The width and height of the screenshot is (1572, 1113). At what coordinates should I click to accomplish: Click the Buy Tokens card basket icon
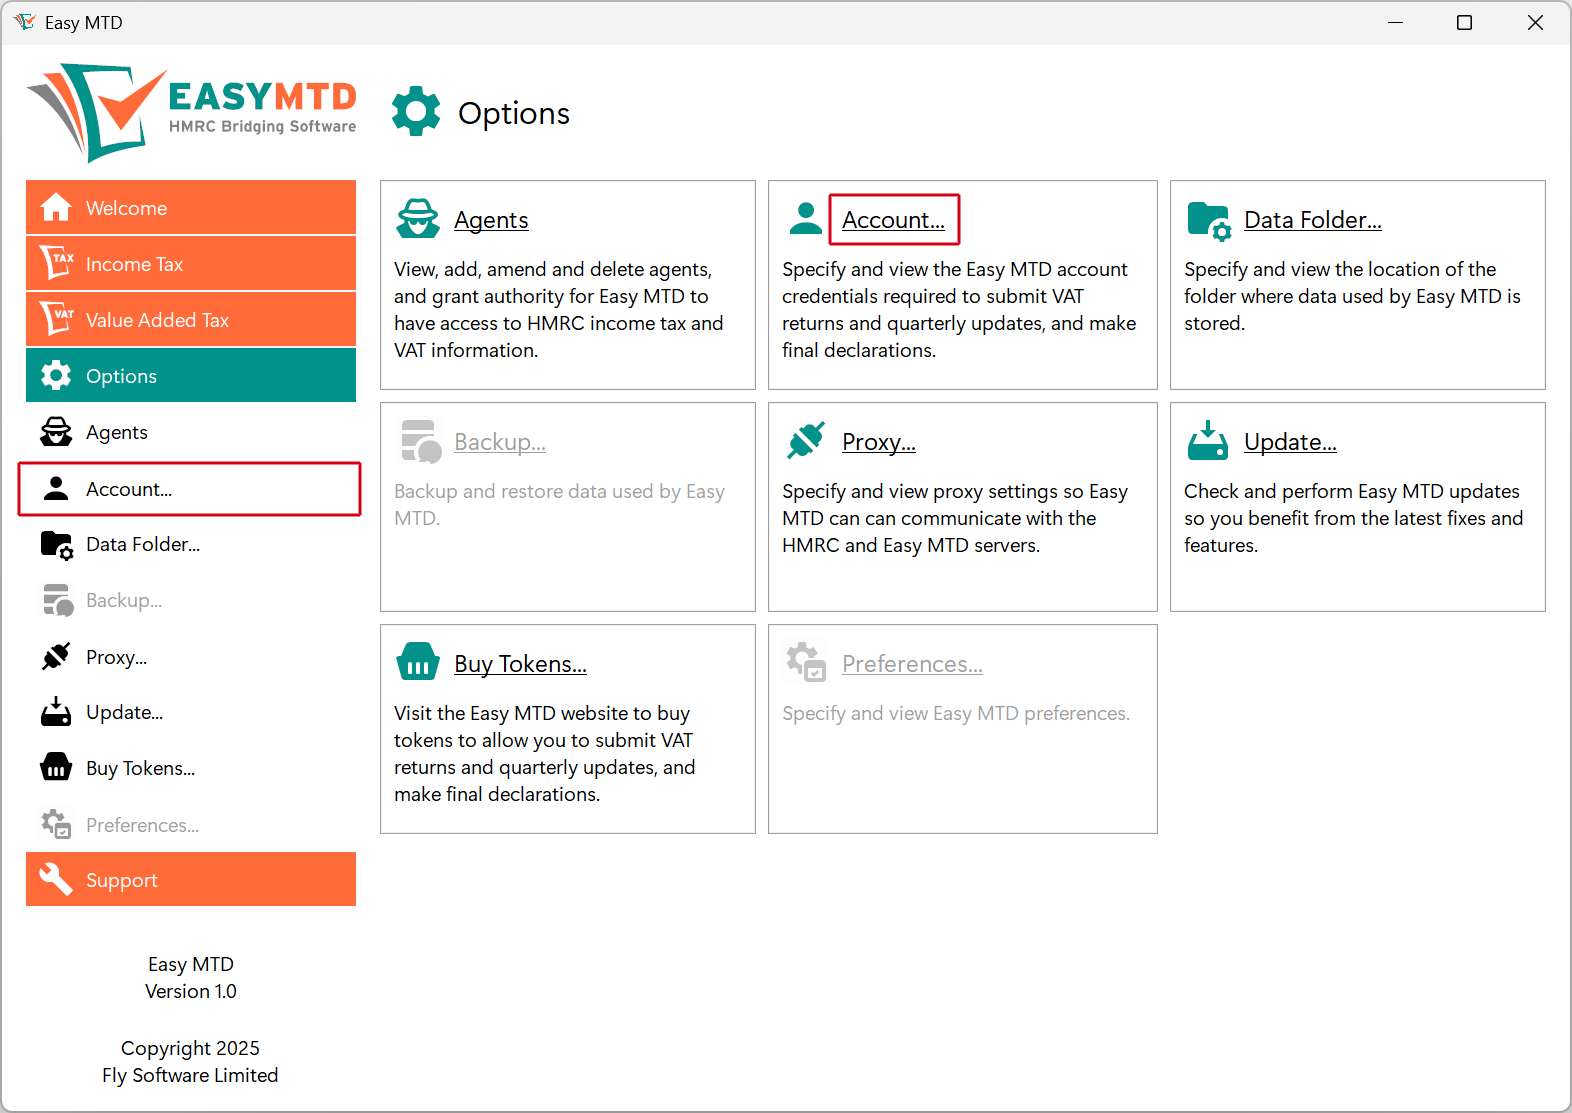tap(418, 661)
